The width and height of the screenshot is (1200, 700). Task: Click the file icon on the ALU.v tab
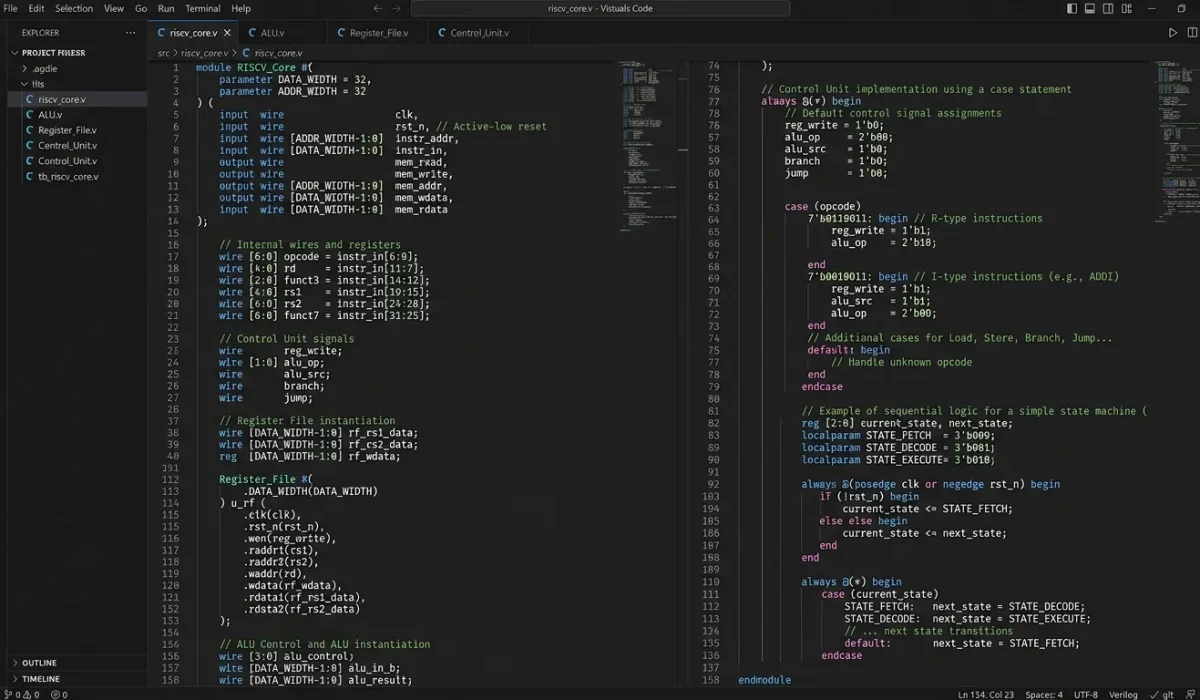point(251,33)
